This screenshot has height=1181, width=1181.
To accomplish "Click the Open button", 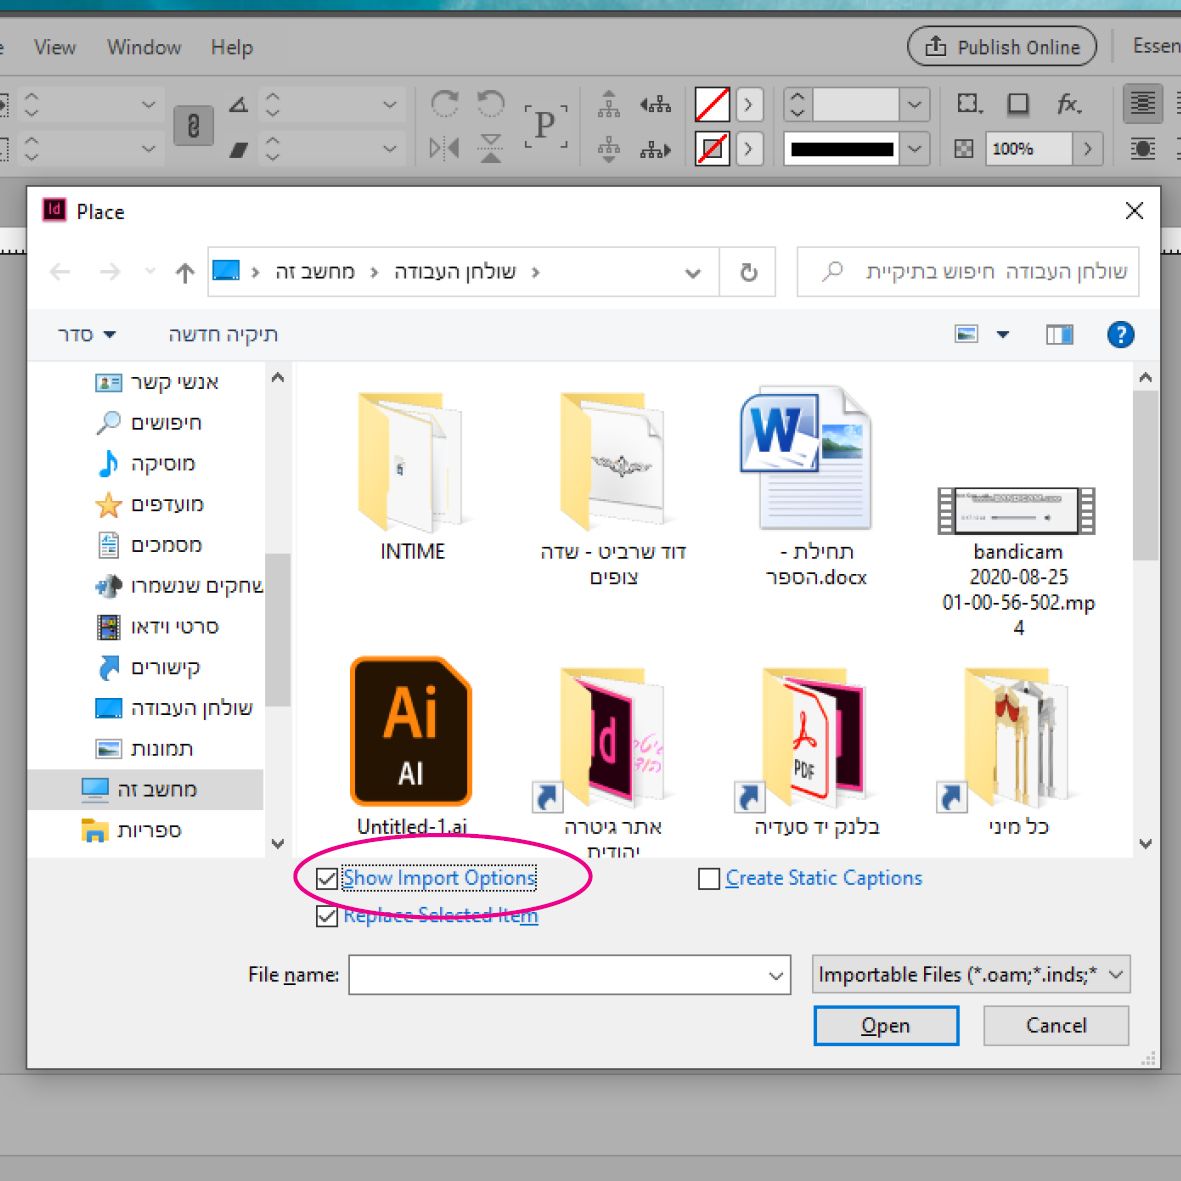I will click(x=886, y=1026).
